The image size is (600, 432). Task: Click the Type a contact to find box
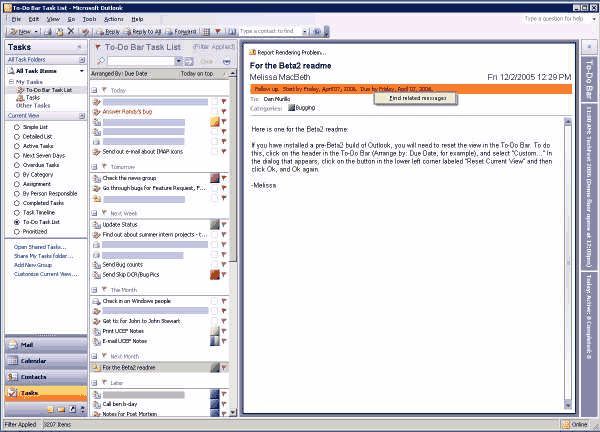[270, 31]
